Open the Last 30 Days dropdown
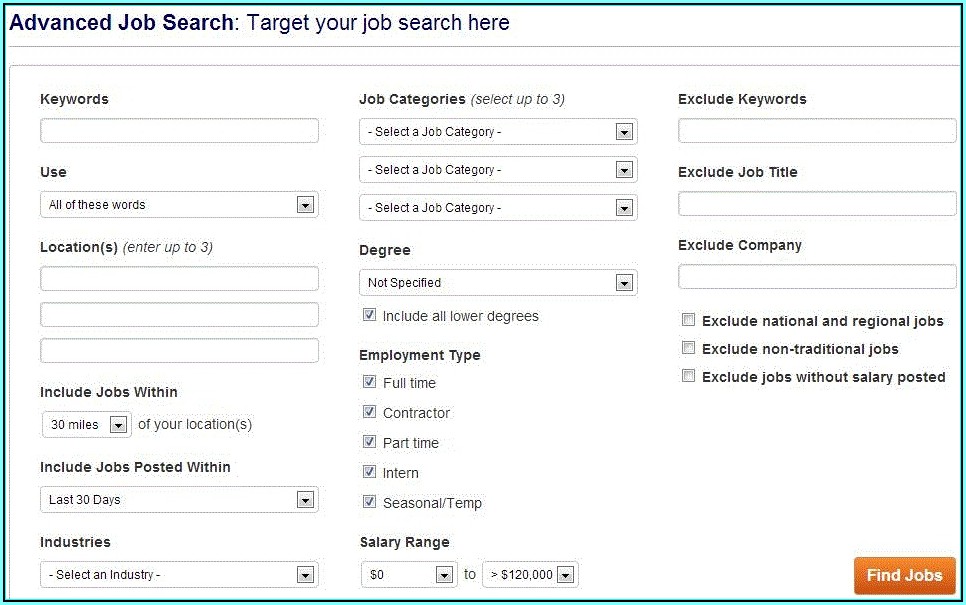Screen dimensions: 966x605 [x=180, y=500]
